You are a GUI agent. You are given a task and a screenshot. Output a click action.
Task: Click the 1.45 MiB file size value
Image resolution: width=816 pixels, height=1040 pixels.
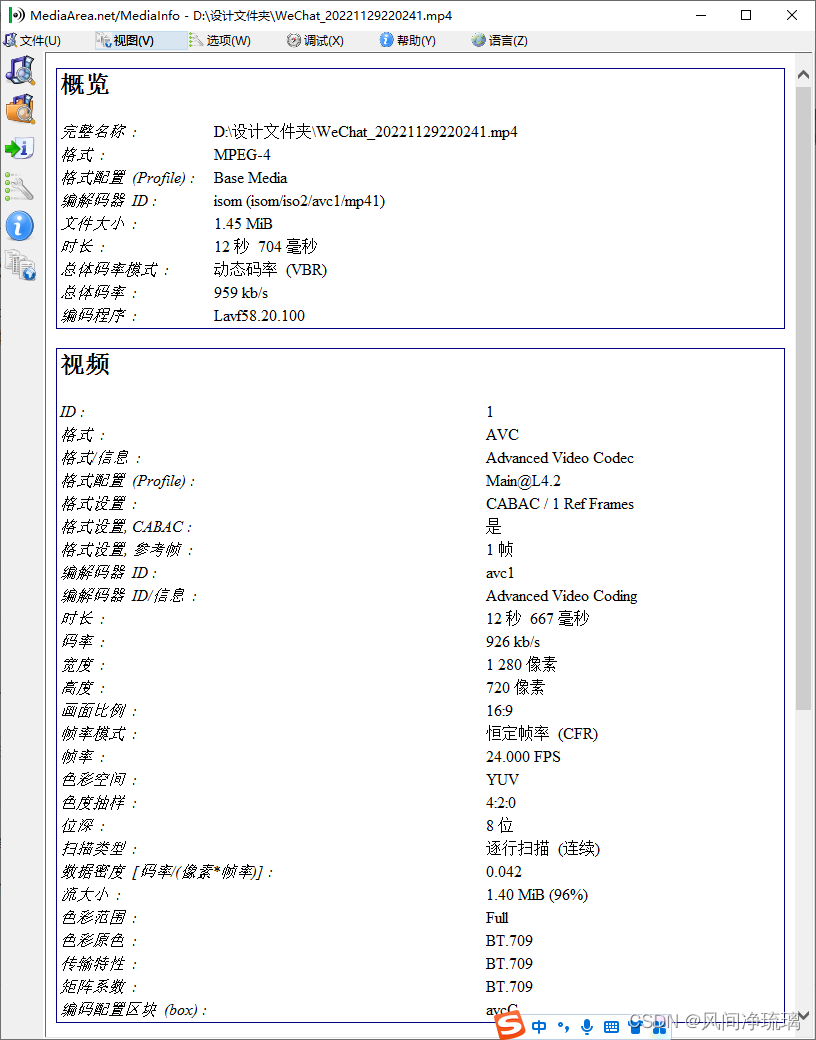243,224
